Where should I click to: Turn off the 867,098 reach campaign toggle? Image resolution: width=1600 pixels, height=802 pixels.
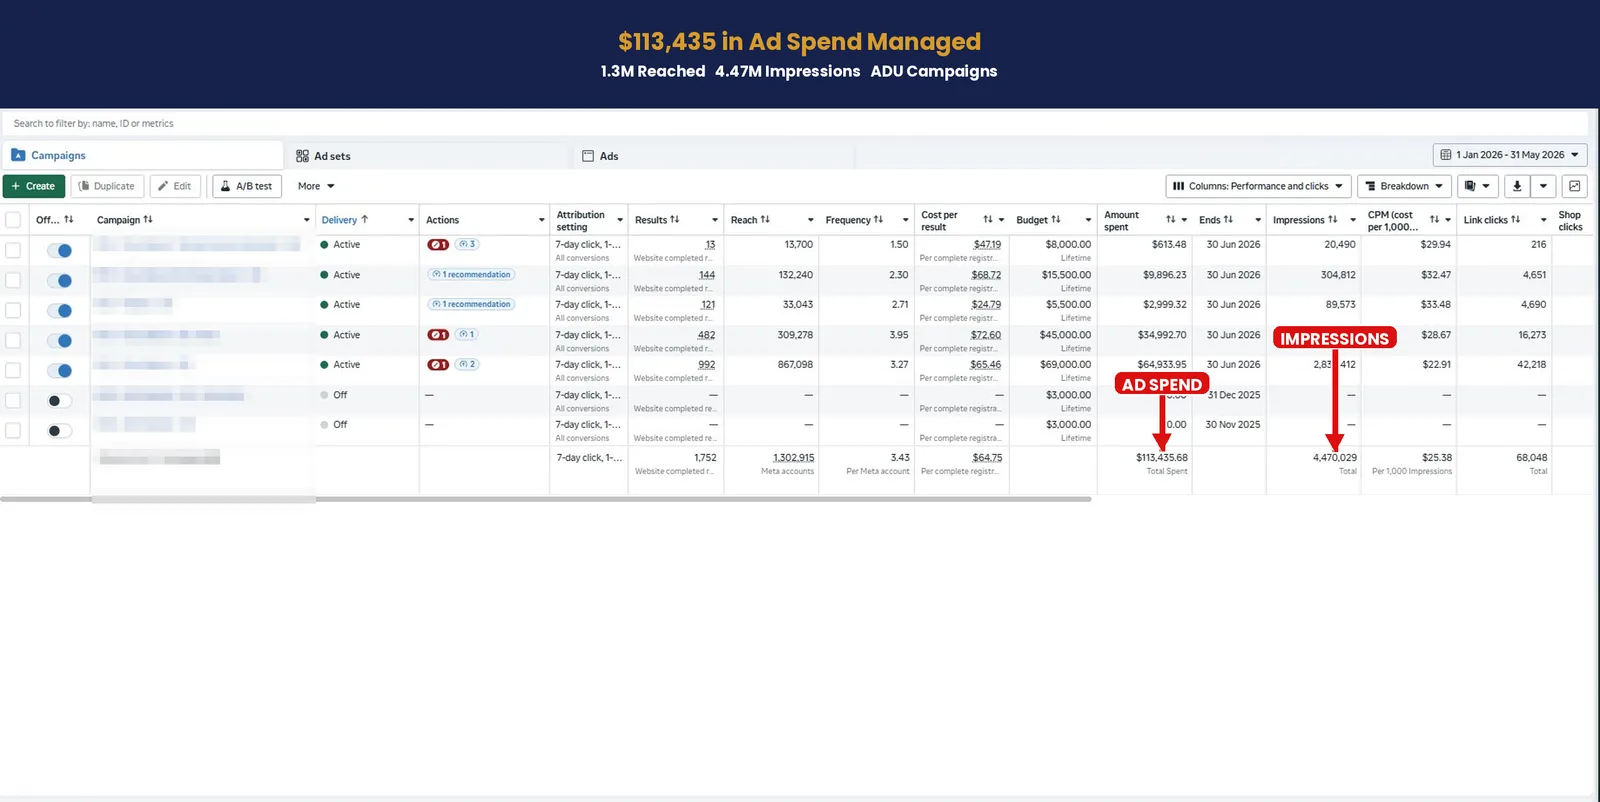(60, 371)
